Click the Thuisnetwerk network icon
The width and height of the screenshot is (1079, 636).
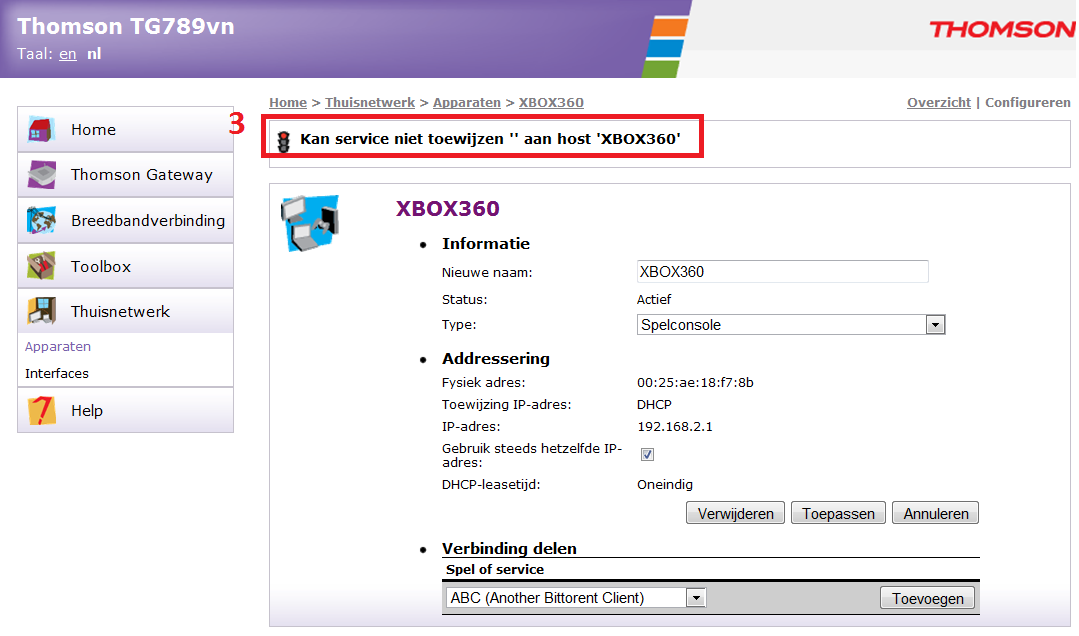pos(41,311)
